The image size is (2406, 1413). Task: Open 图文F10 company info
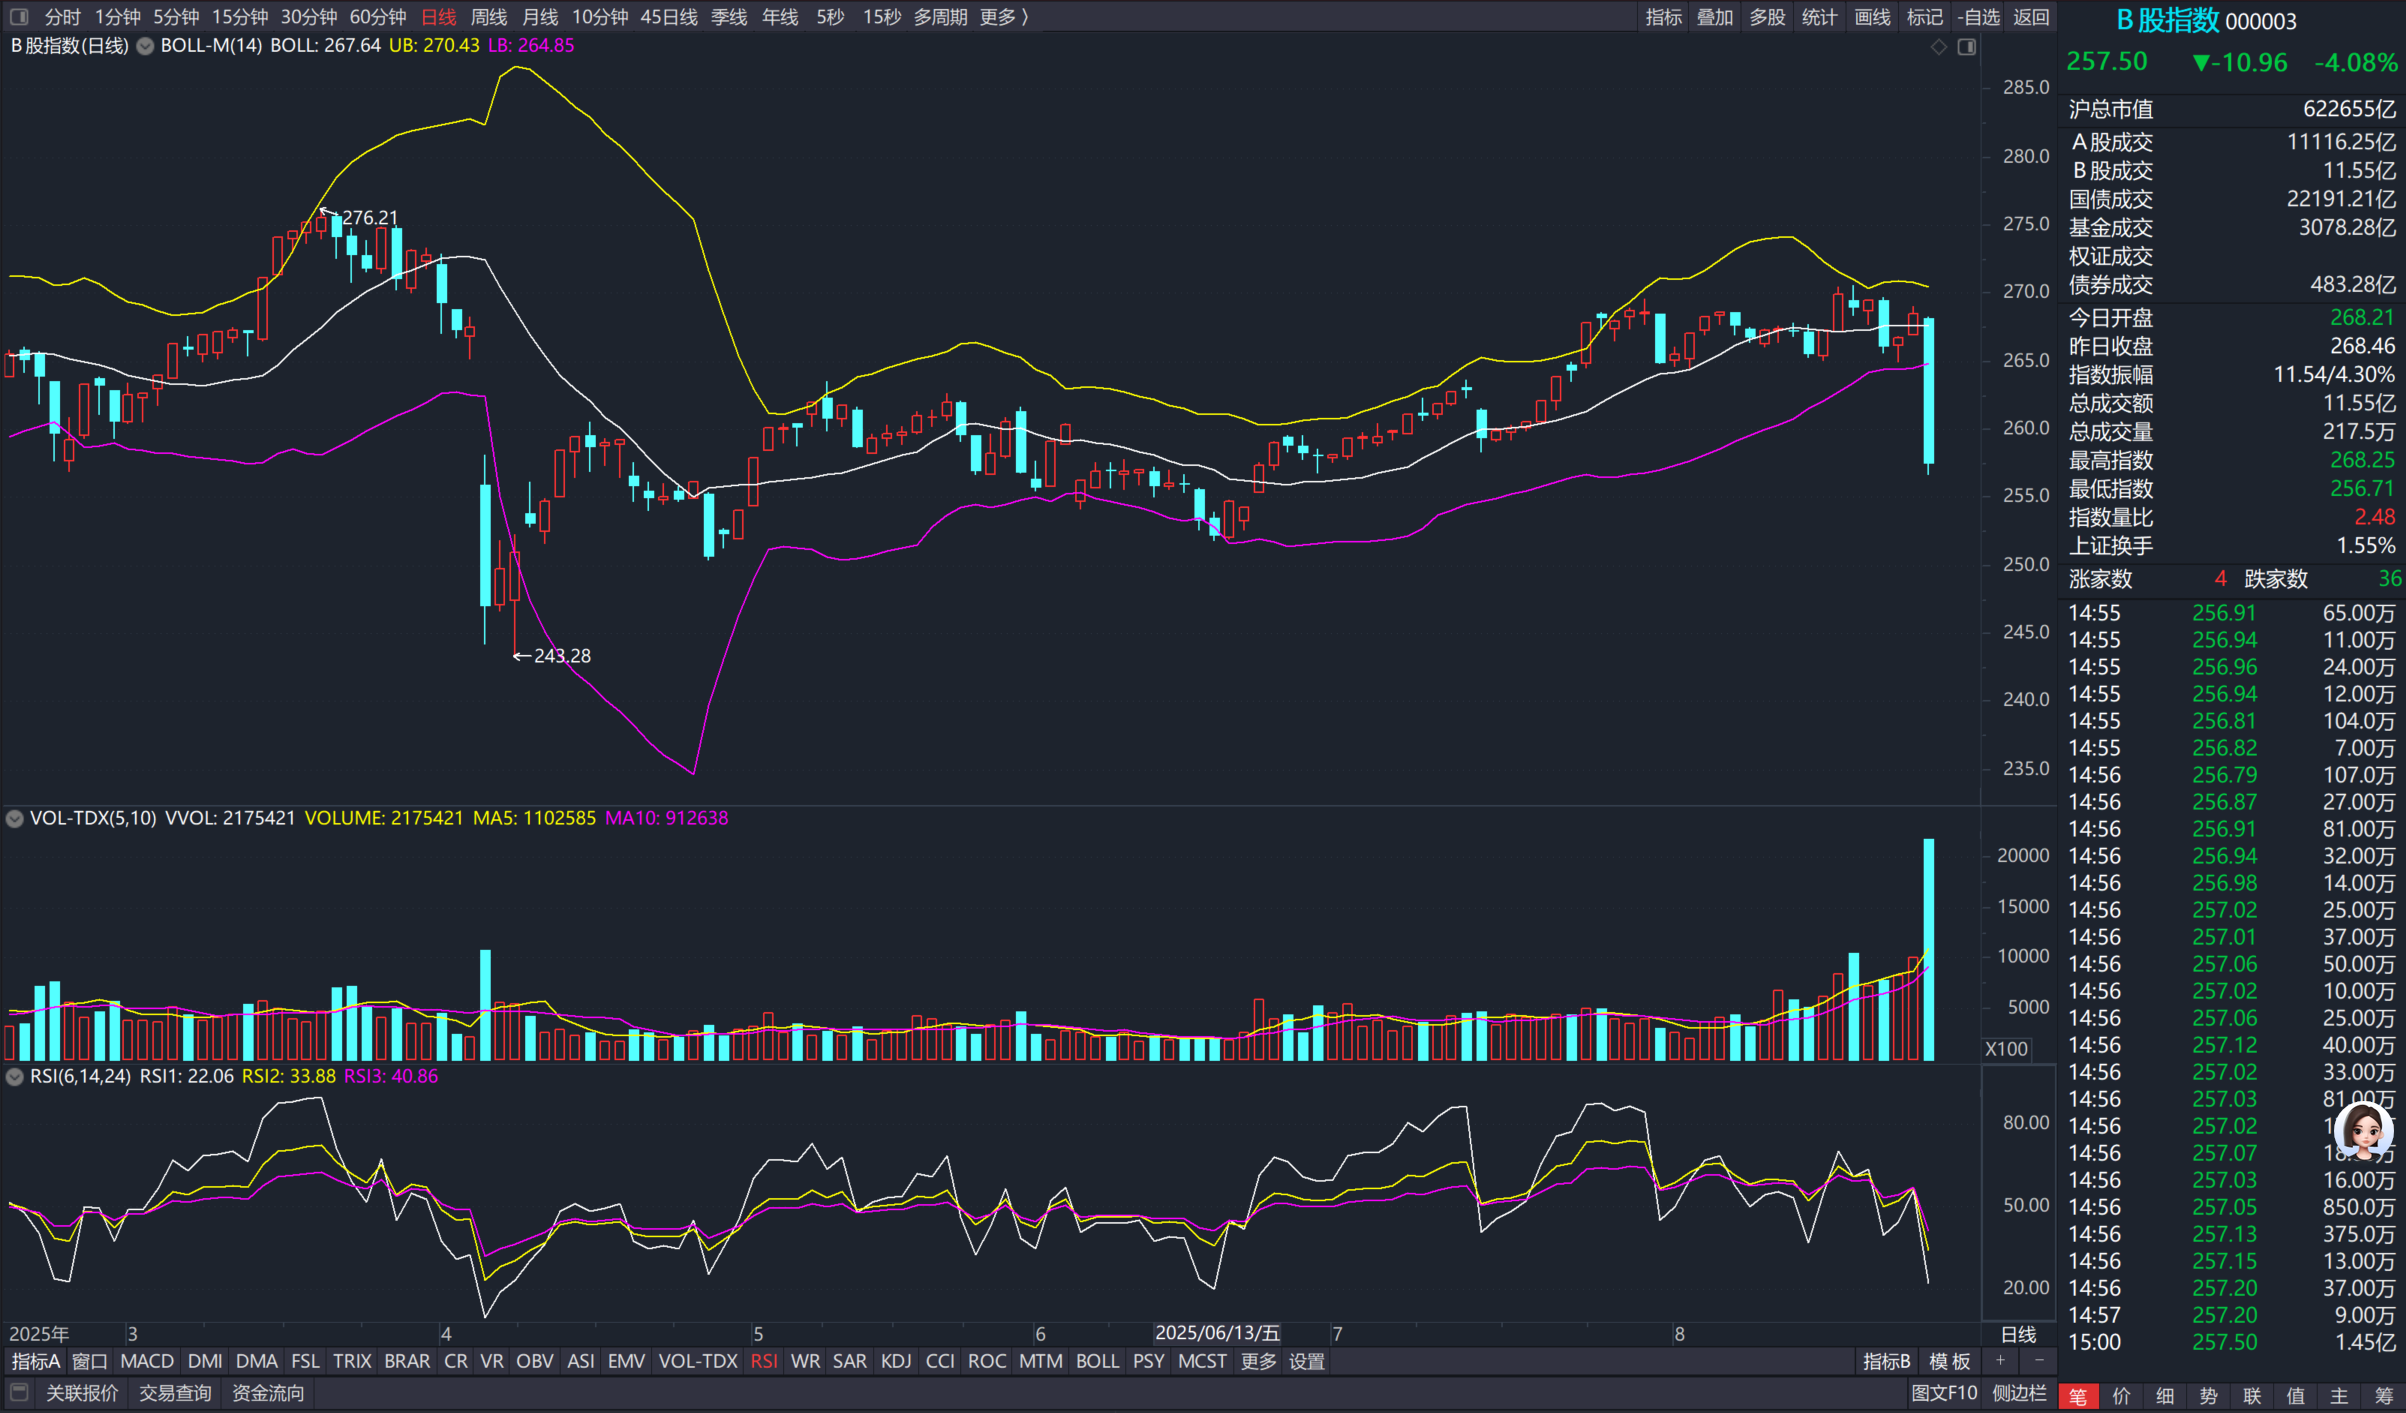tap(1944, 1393)
